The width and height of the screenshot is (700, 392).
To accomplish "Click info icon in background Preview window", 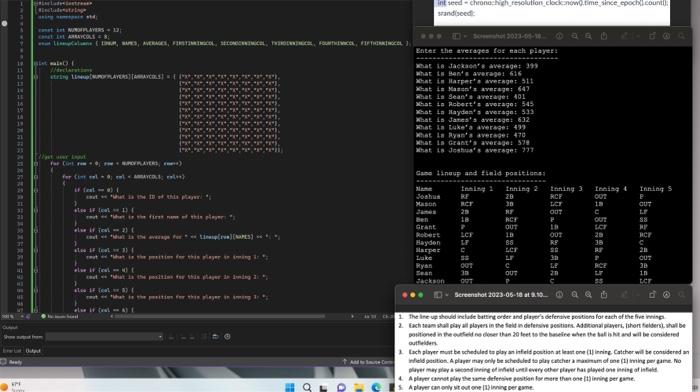I will coord(559,36).
